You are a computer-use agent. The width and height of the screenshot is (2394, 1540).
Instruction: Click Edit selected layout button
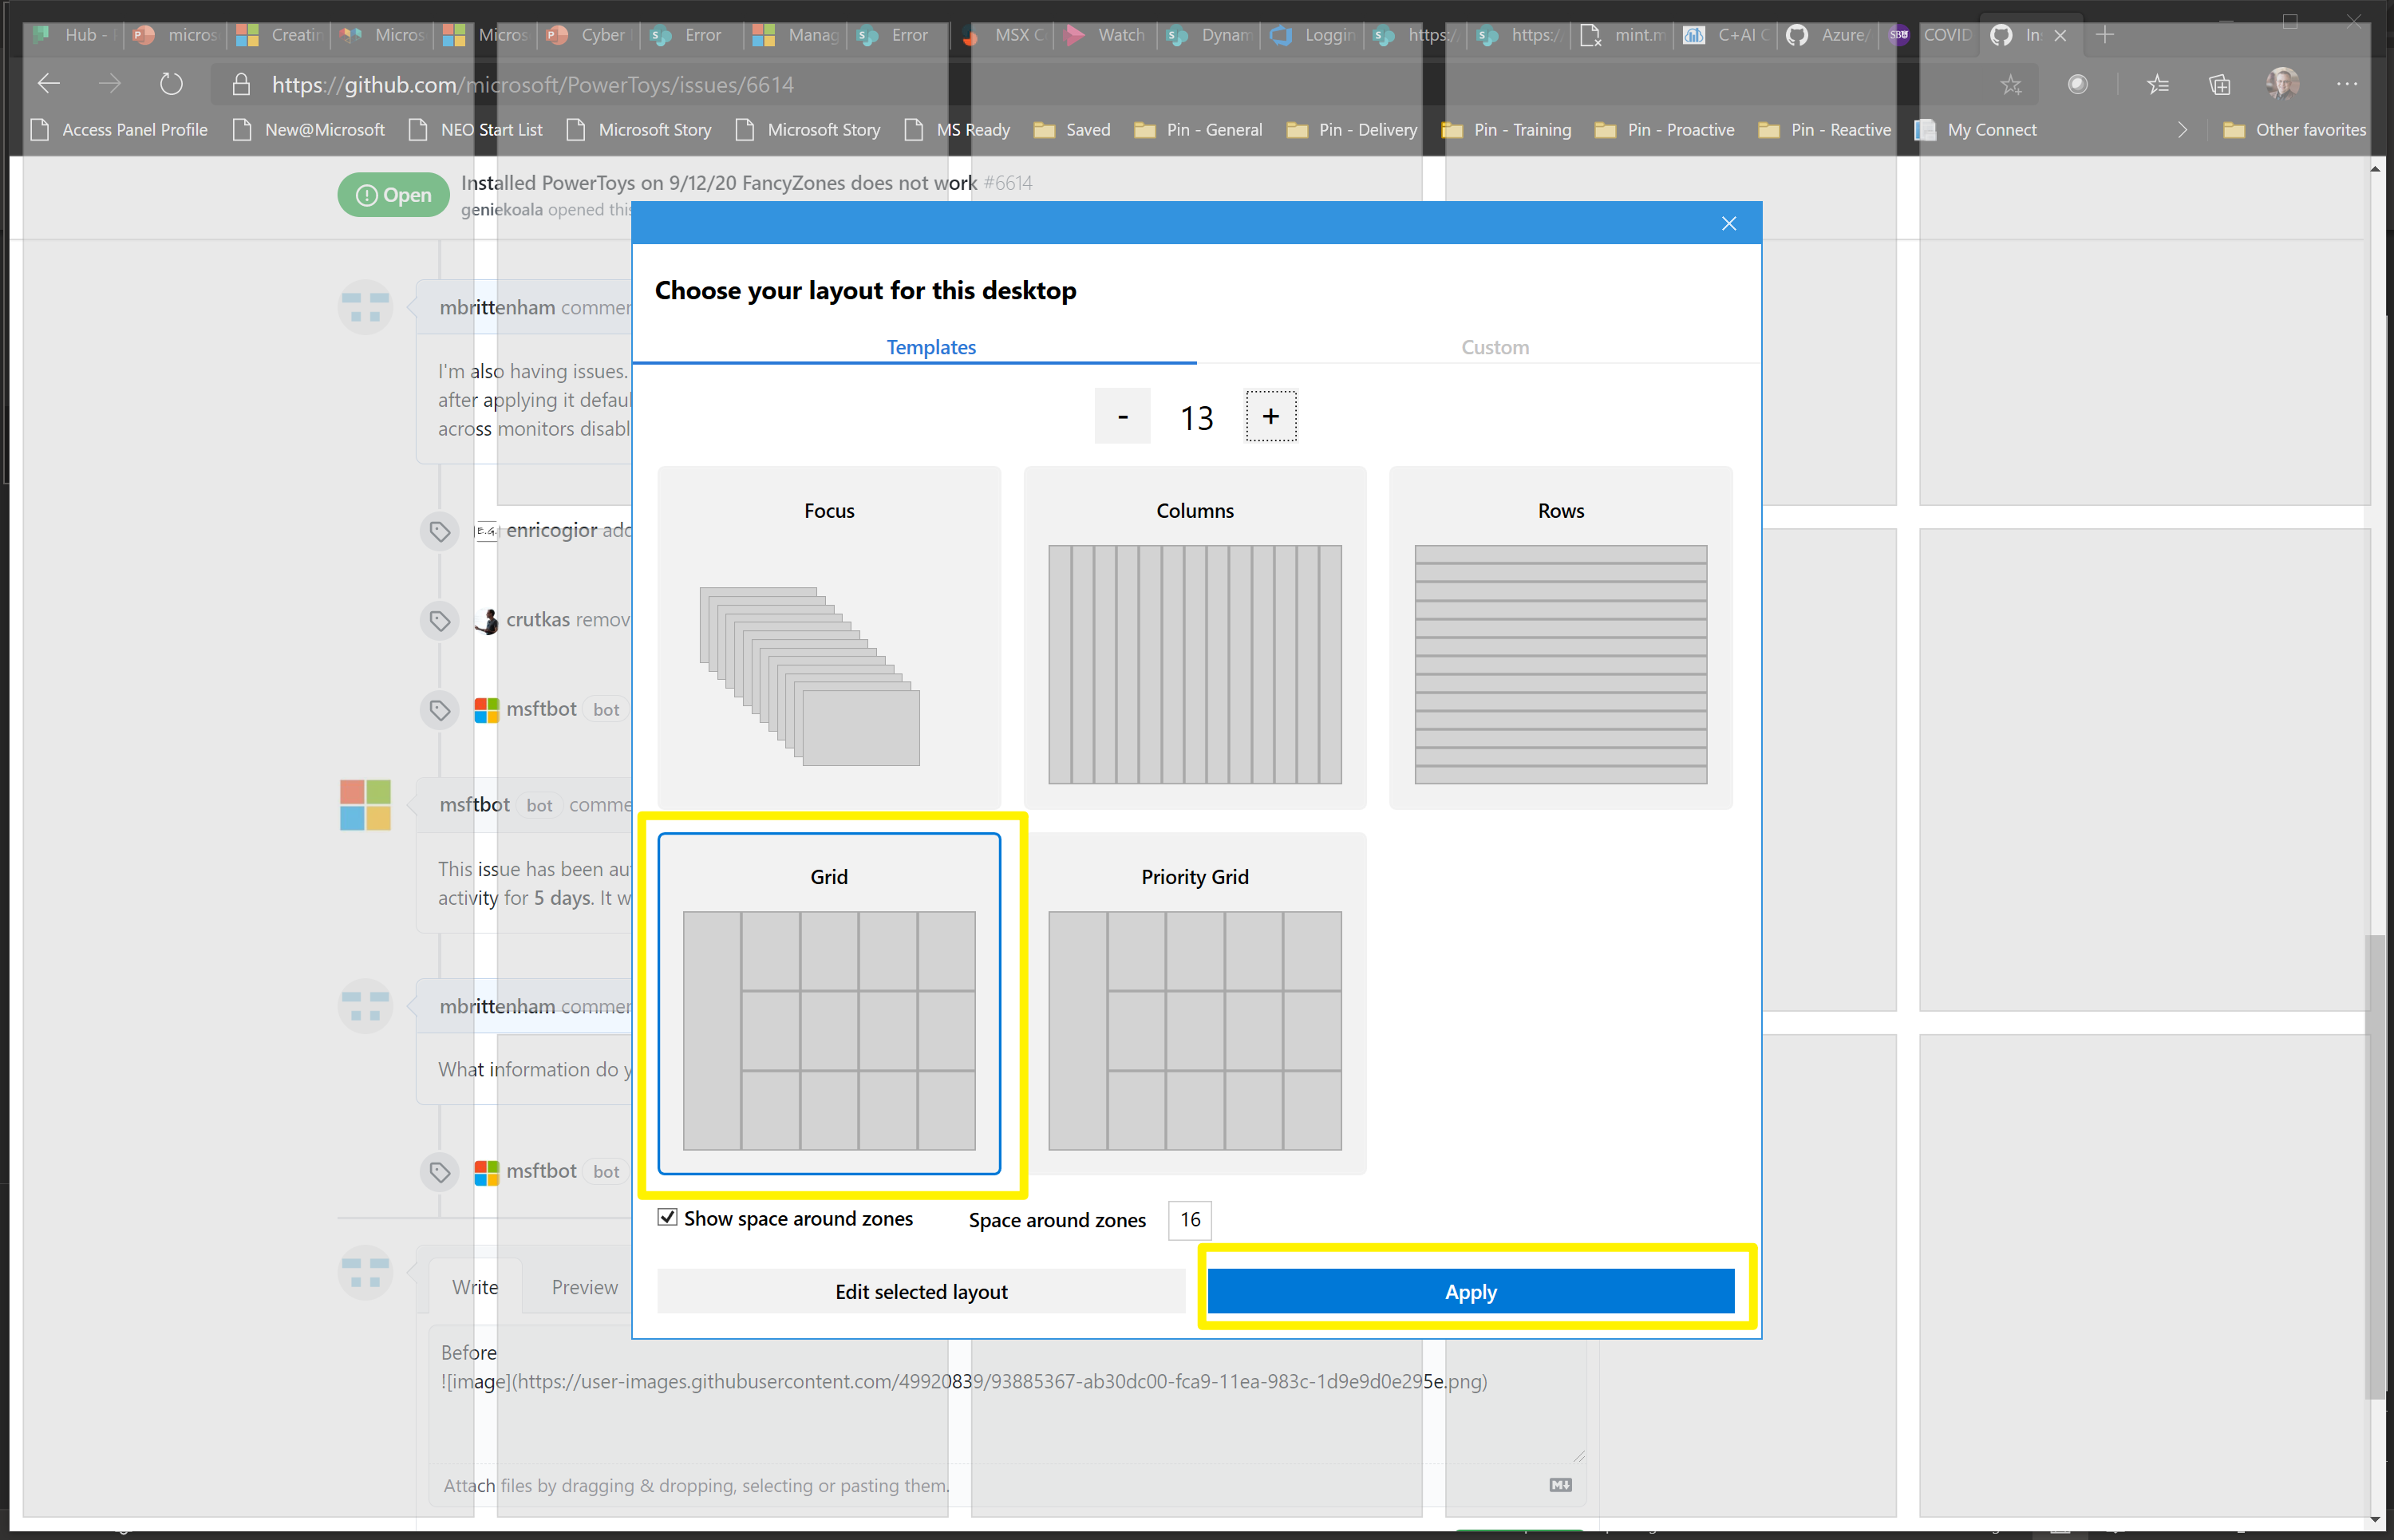921,1291
